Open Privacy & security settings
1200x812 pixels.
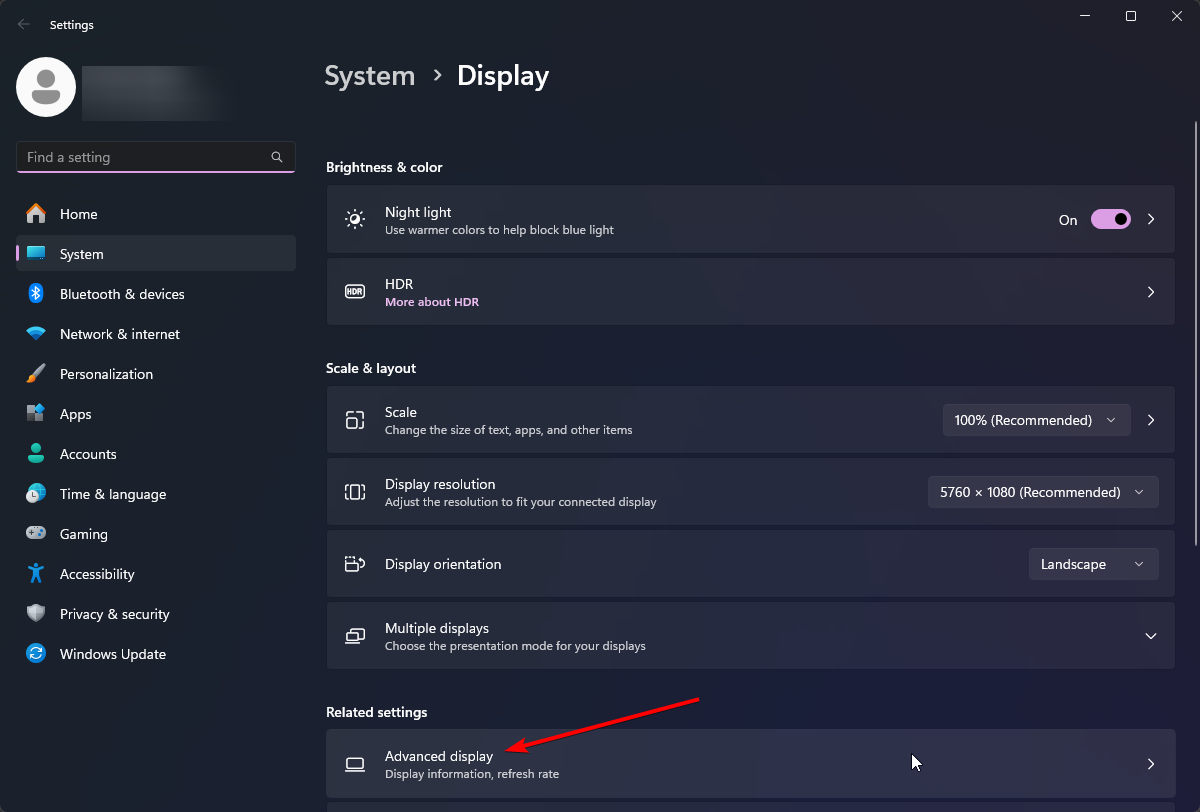click(x=156, y=614)
